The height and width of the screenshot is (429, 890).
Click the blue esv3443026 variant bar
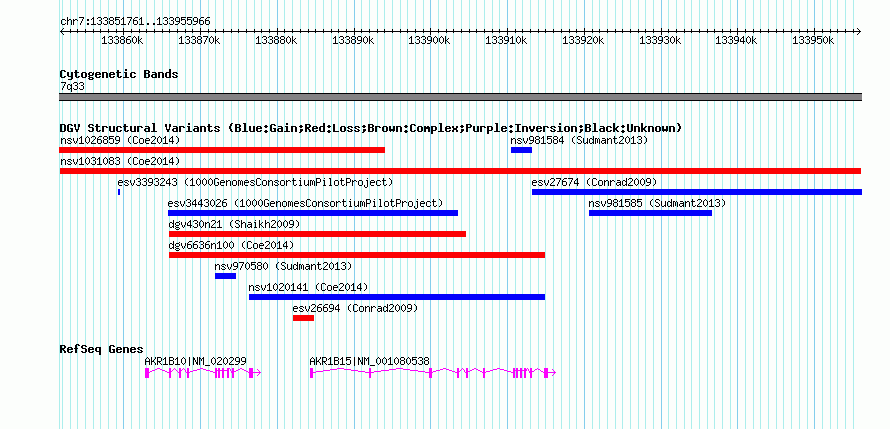(313, 213)
